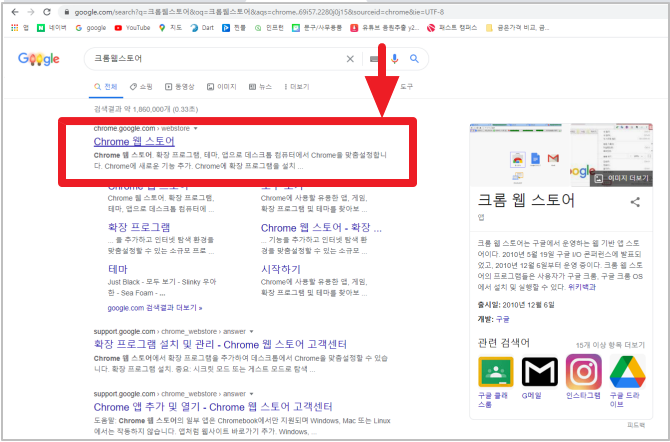Switch to the 이미지 tab
Viewport: 670px width, 442px height.
pos(221,87)
